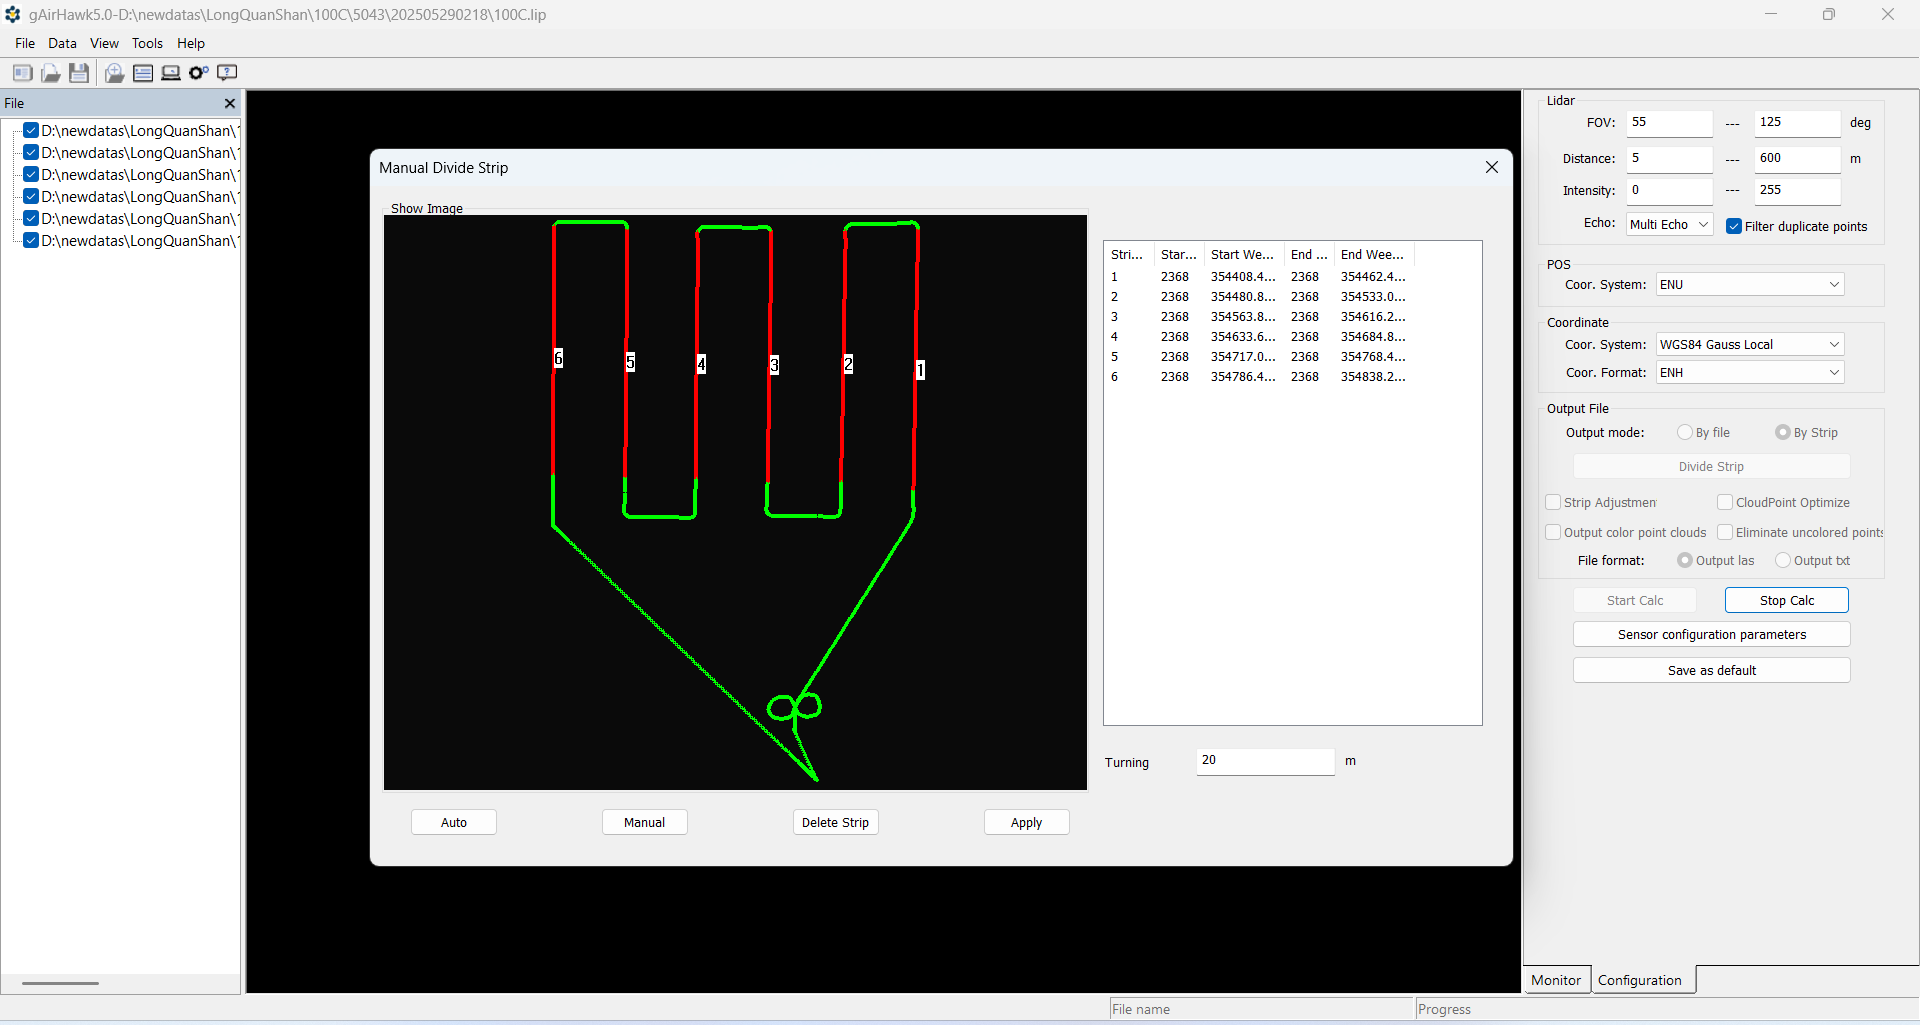Click the open folder toolbar icon
The height and width of the screenshot is (1025, 1920).
coord(50,73)
